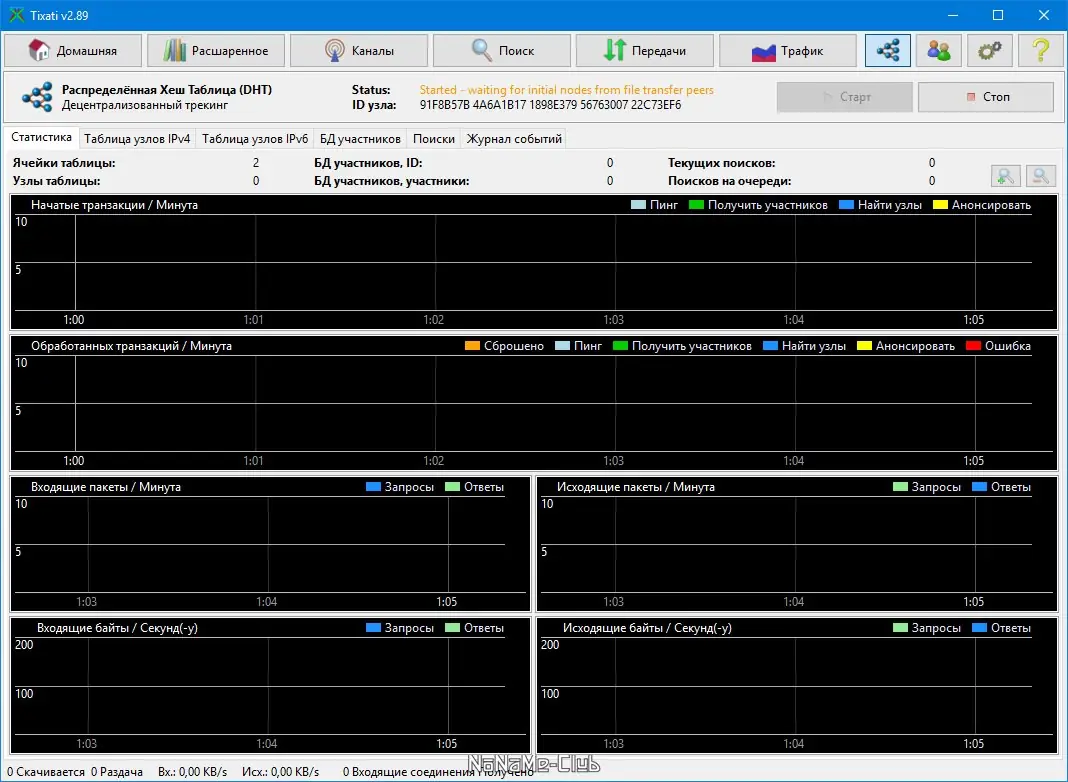1068x782 pixels.
Task: Click Ответы swatch in Исходящие байты legend
Action: pyautogui.click(x=979, y=628)
